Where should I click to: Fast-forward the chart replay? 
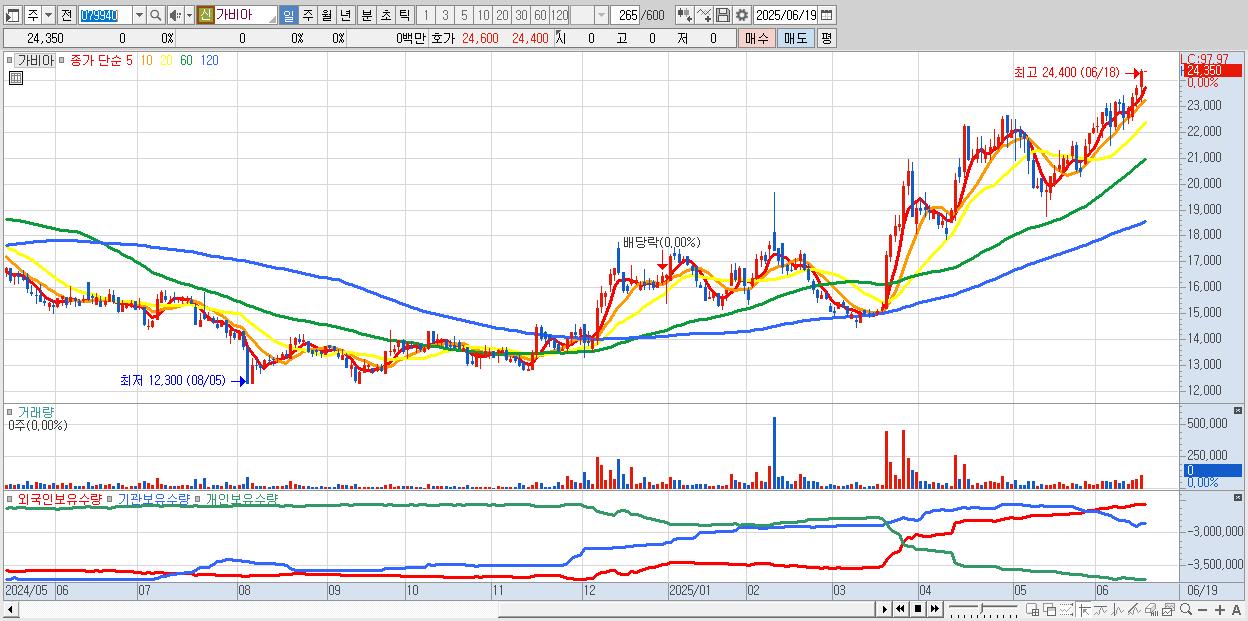934,609
